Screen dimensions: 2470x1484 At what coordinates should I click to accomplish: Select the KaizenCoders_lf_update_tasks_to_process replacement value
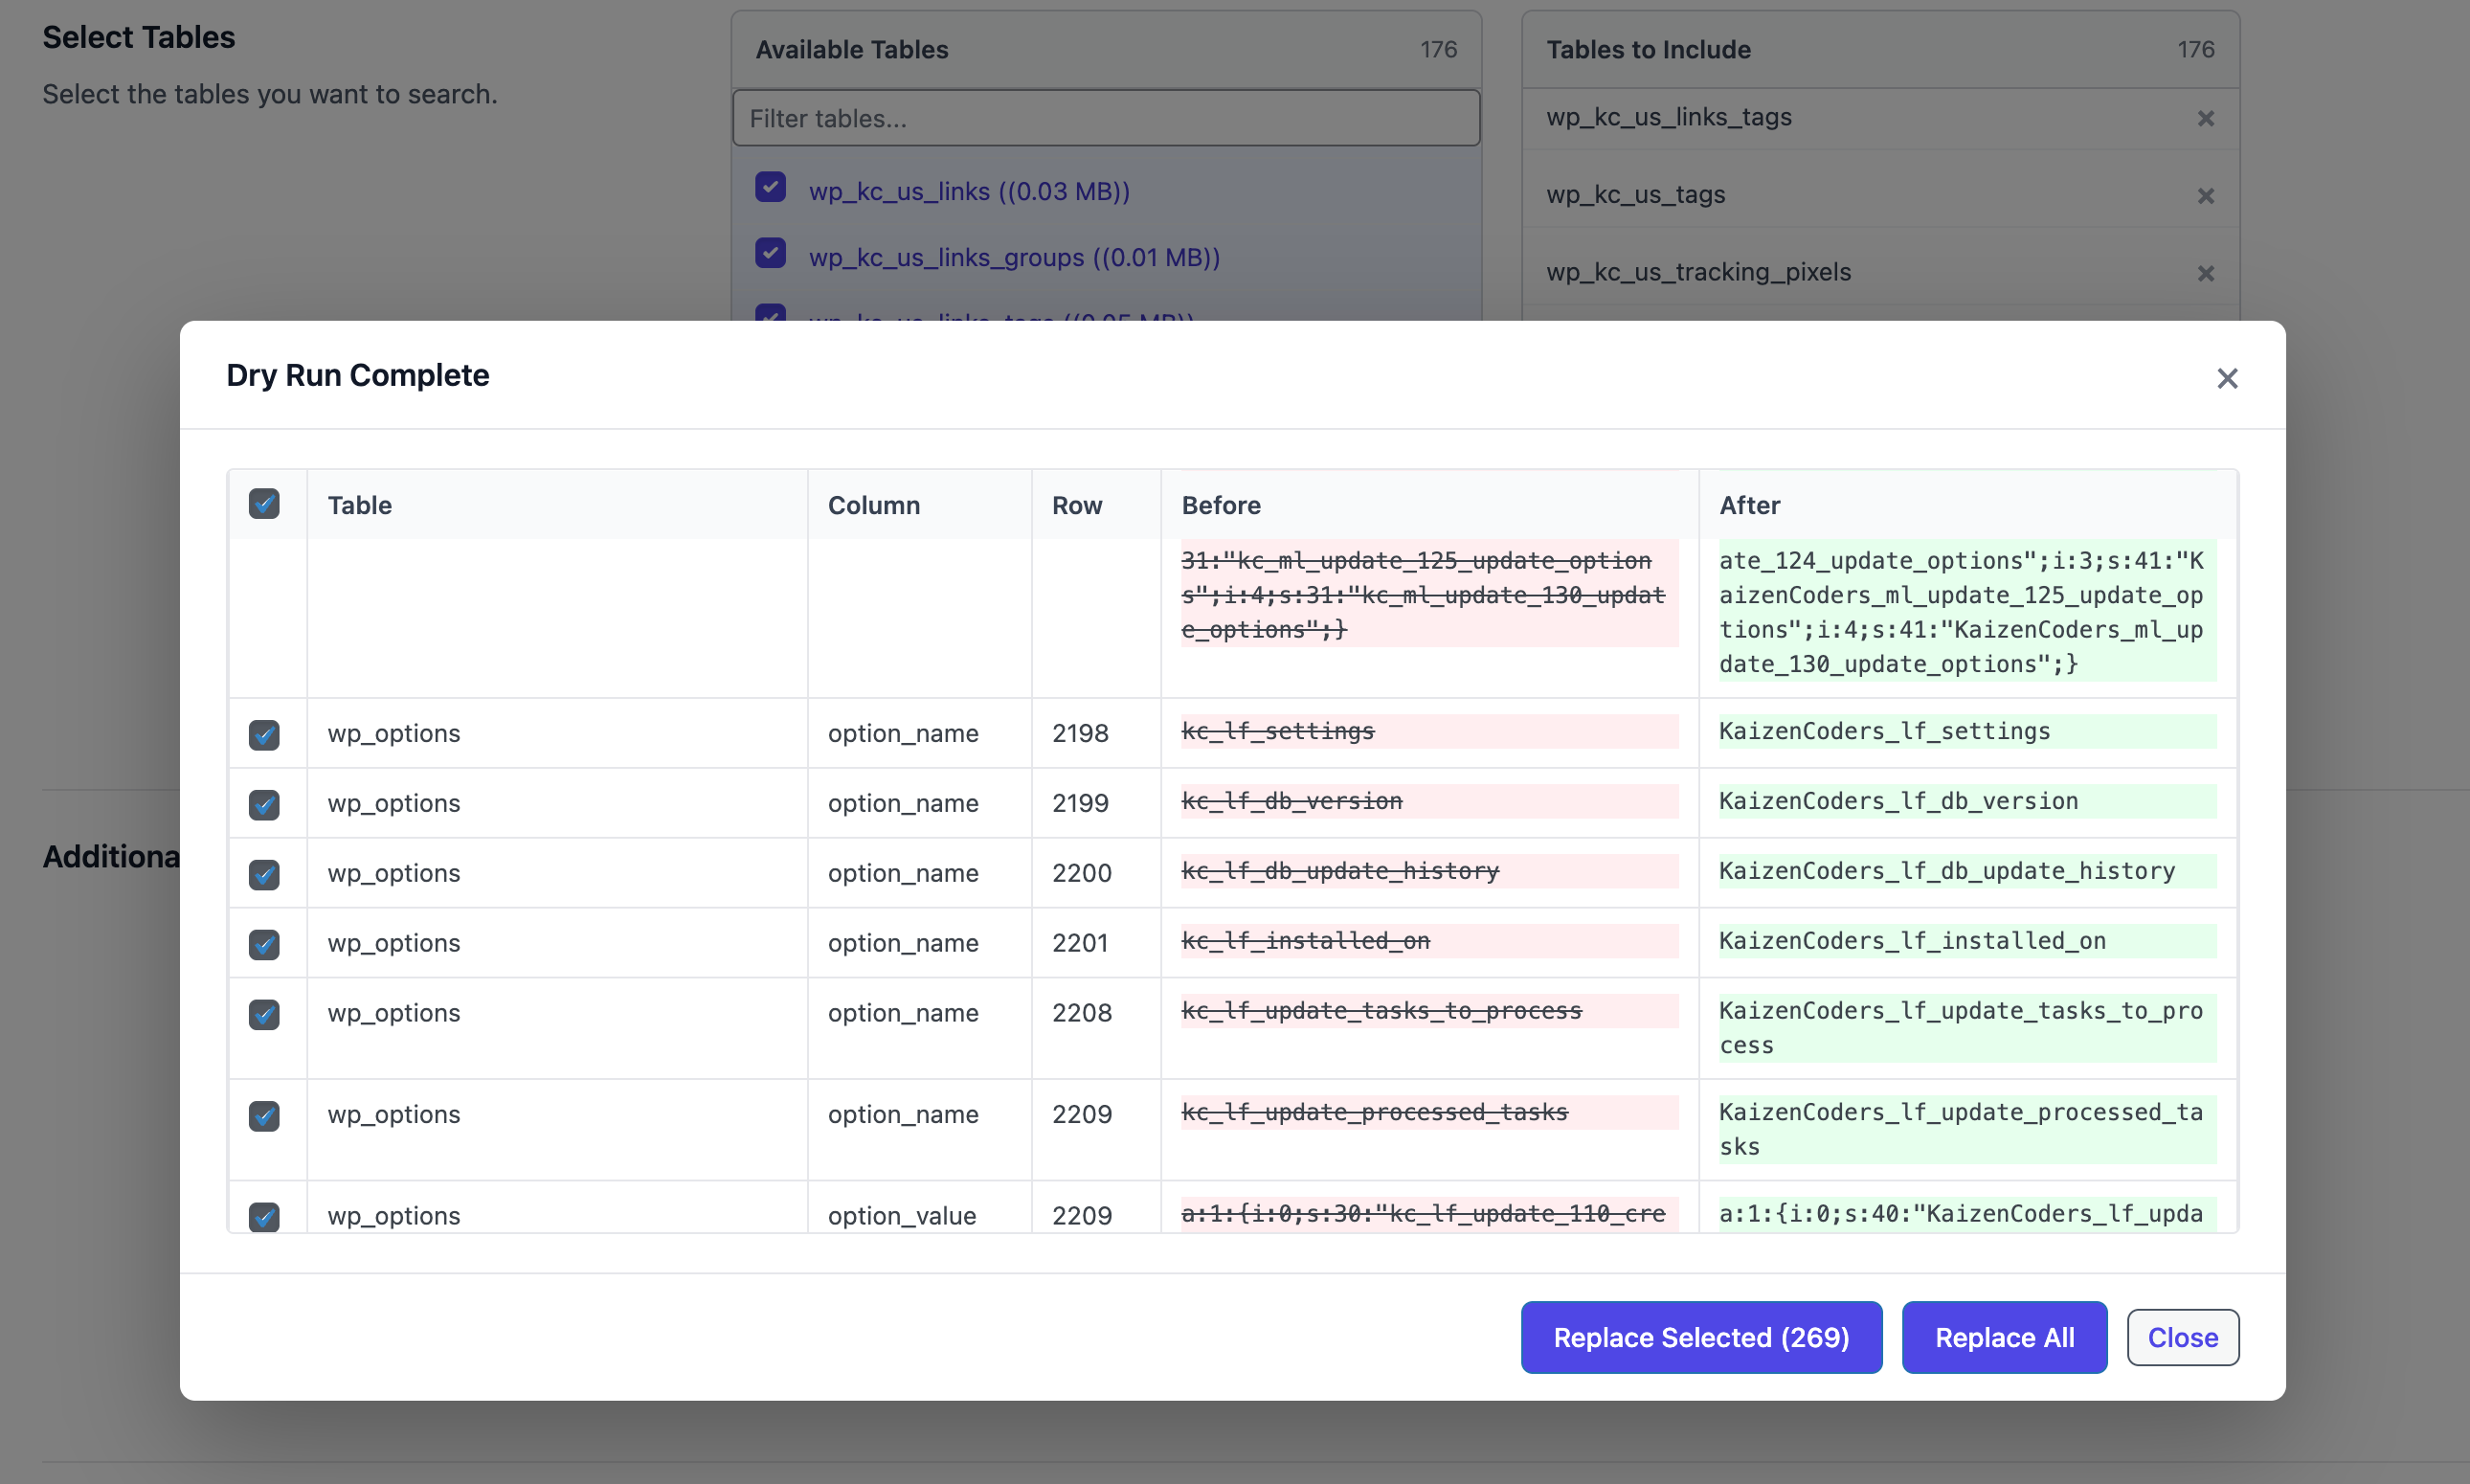click(x=1961, y=1028)
